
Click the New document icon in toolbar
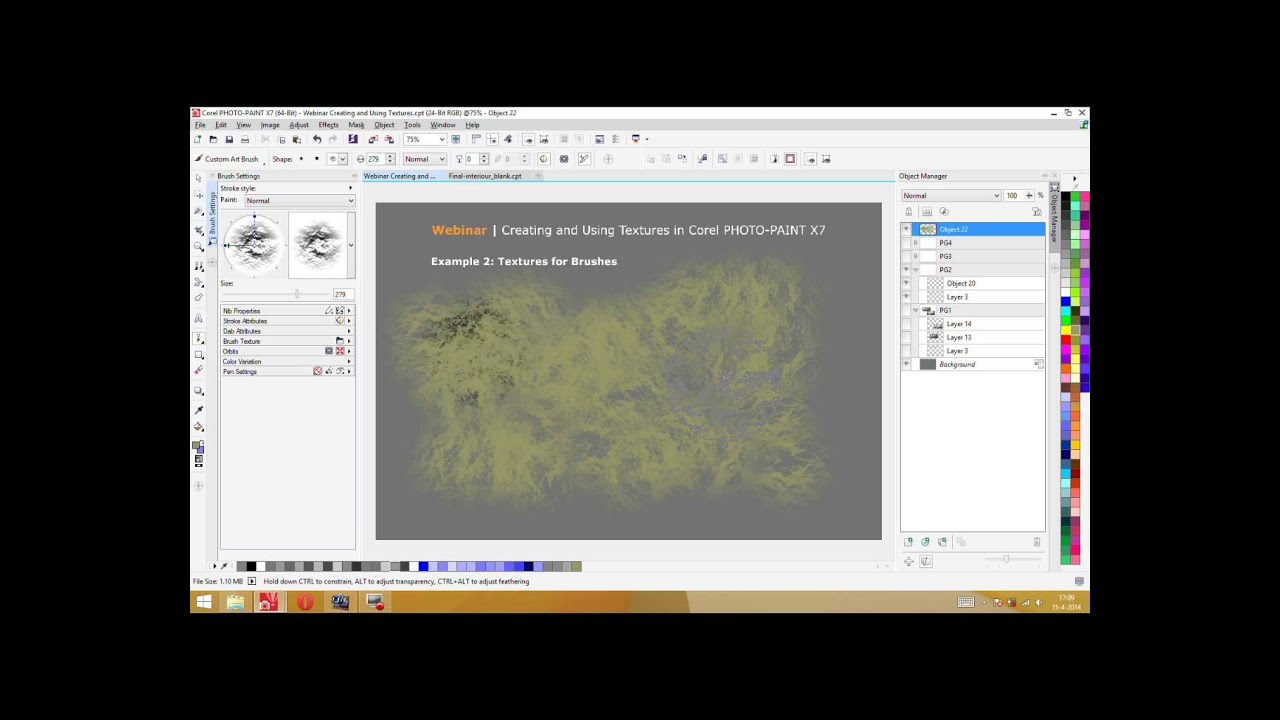click(198, 140)
